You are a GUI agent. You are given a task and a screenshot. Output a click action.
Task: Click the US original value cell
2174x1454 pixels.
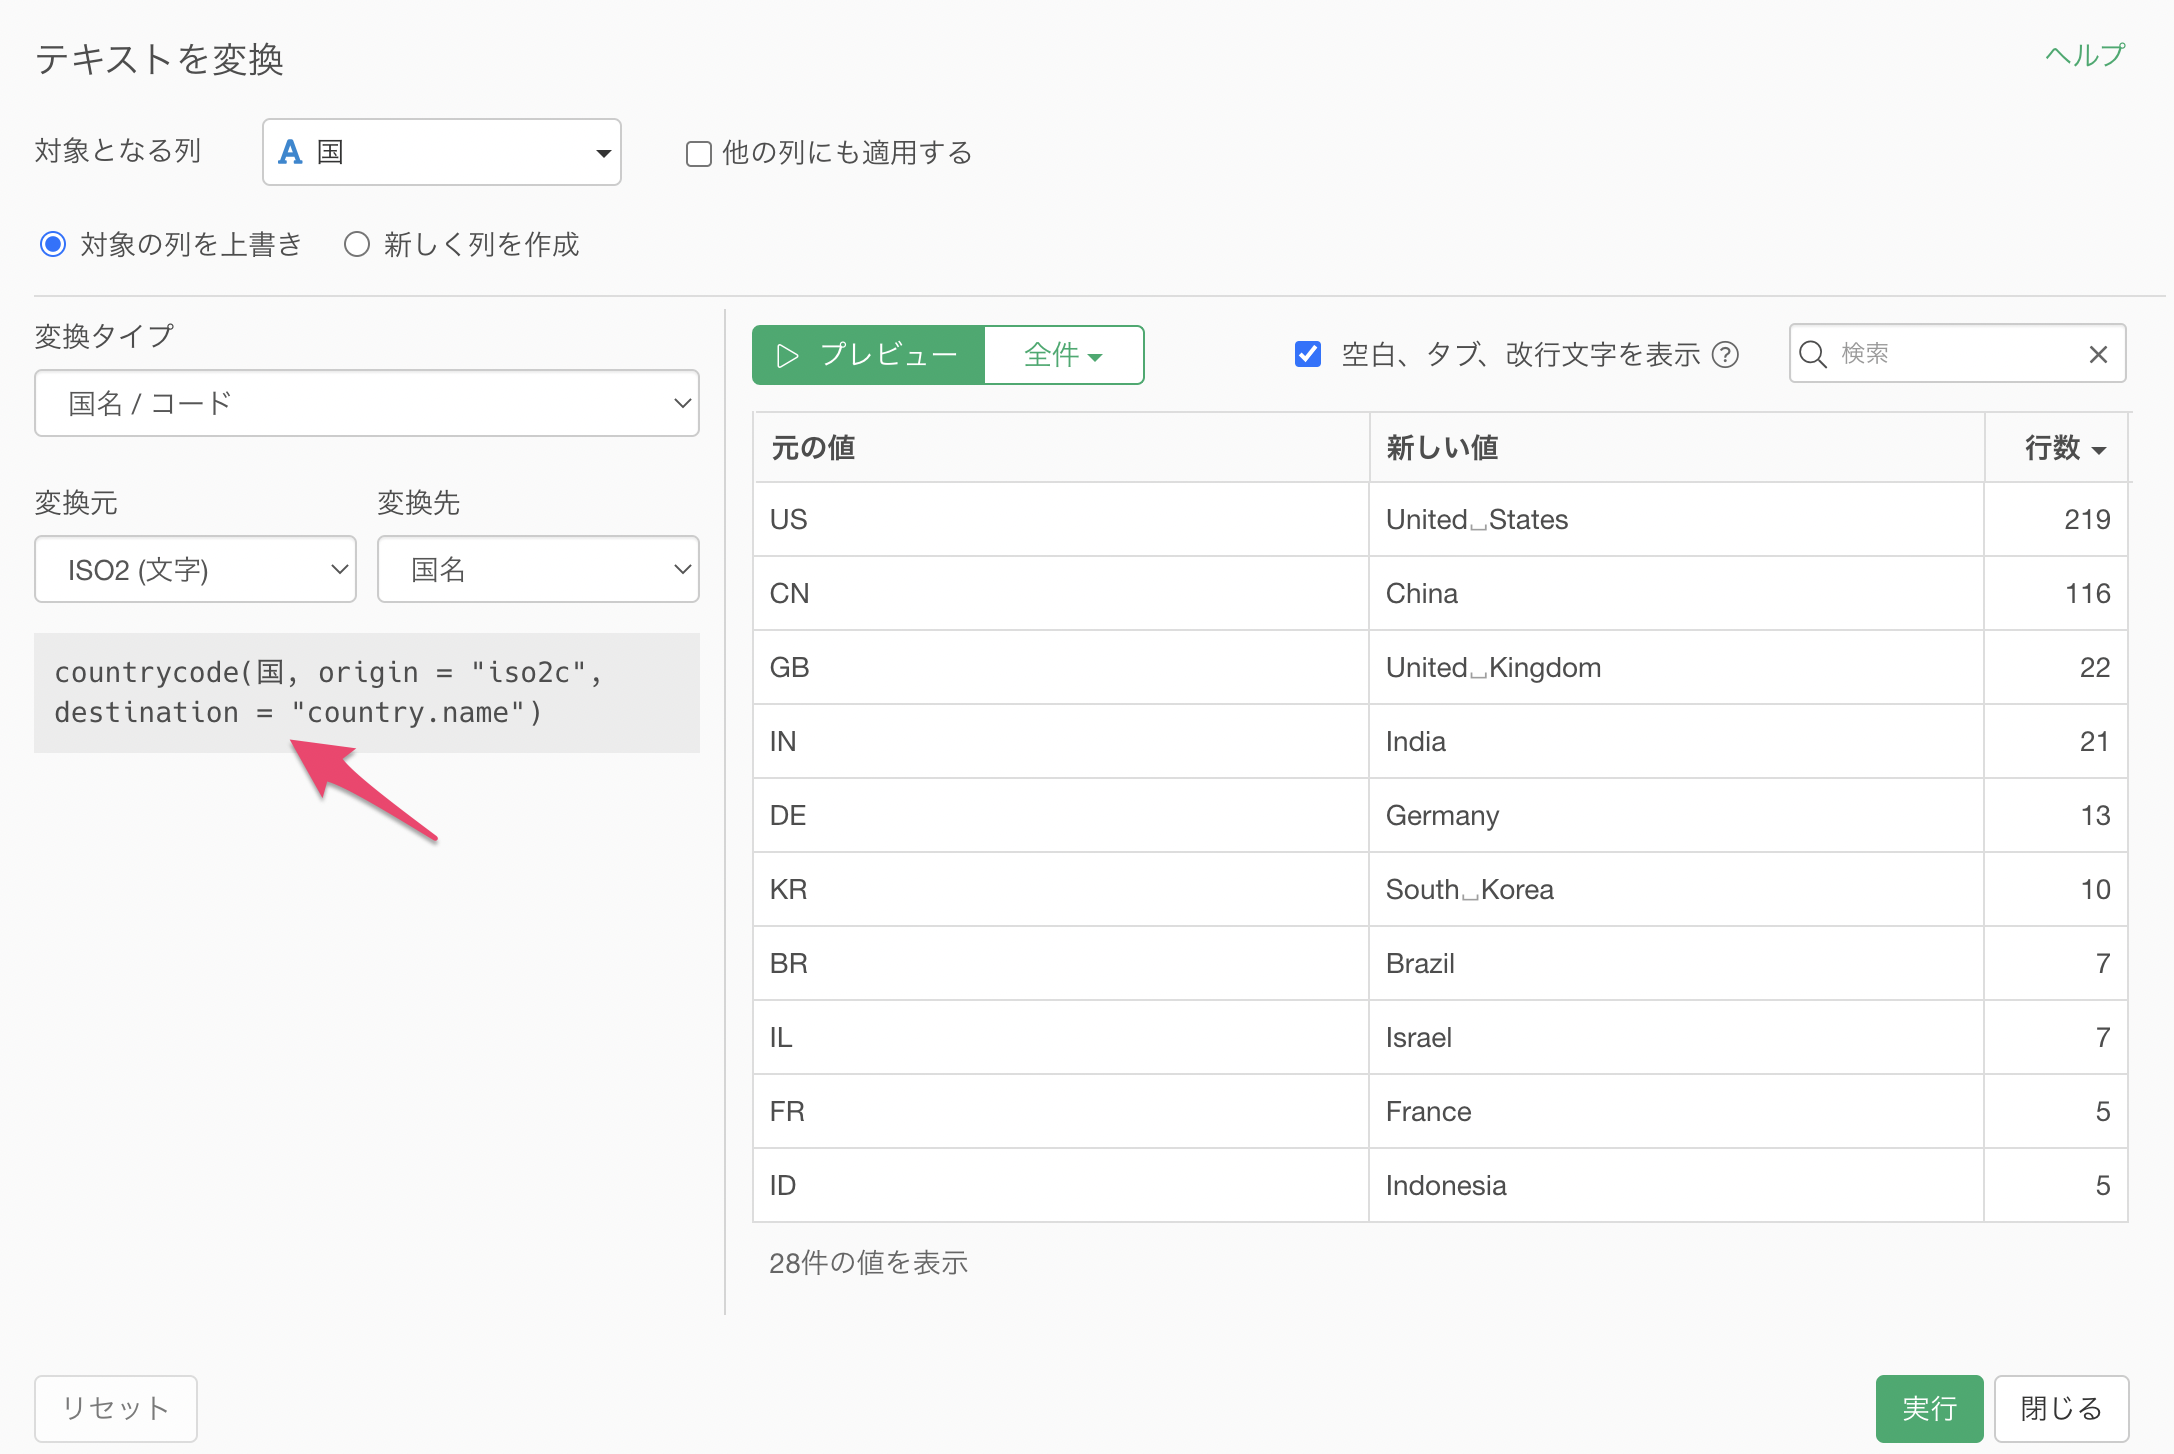tap(1061, 519)
